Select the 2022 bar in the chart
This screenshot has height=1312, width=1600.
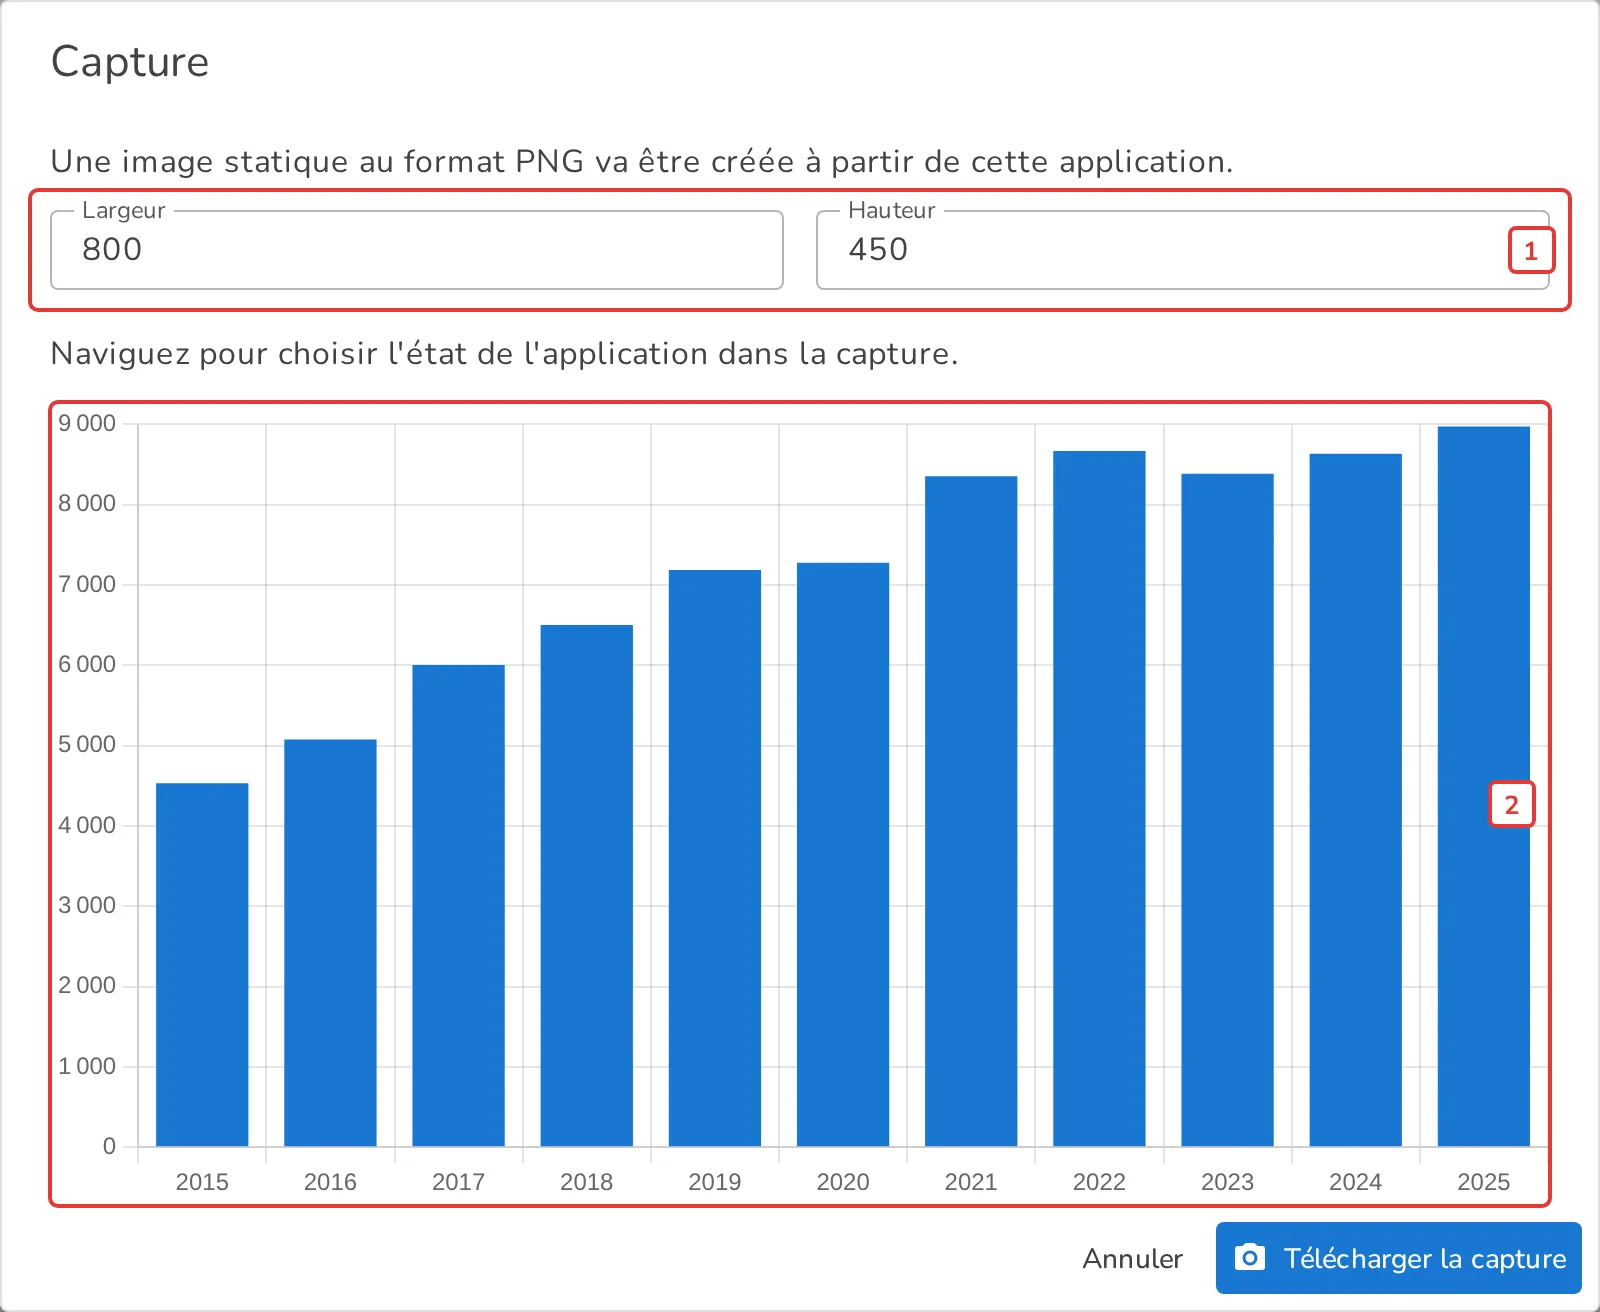click(x=1099, y=798)
